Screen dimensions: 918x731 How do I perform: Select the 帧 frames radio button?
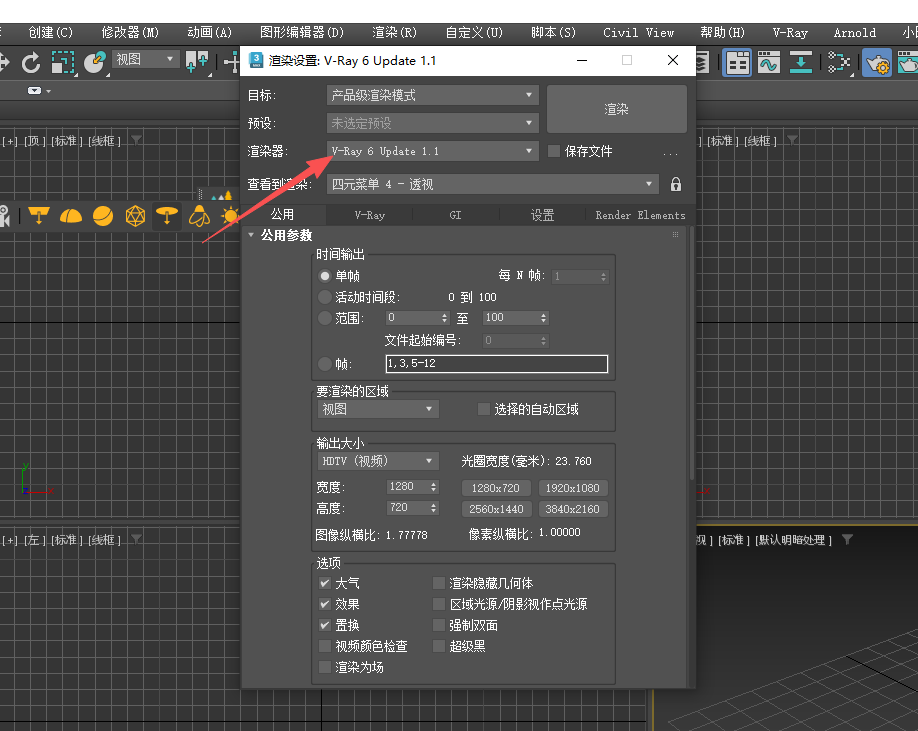(324, 363)
